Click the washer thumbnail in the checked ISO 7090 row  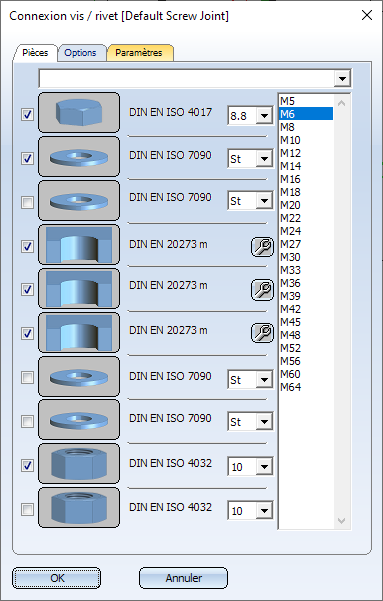(x=79, y=157)
